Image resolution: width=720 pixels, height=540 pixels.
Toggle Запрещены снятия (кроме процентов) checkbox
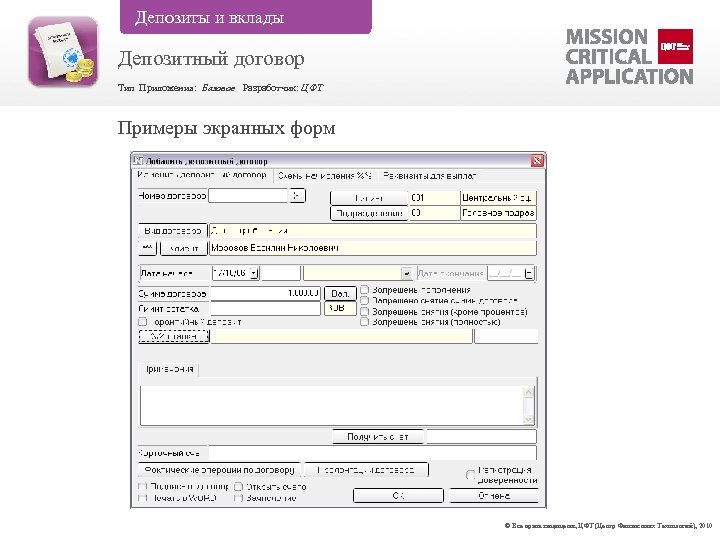click(x=364, y=311)
